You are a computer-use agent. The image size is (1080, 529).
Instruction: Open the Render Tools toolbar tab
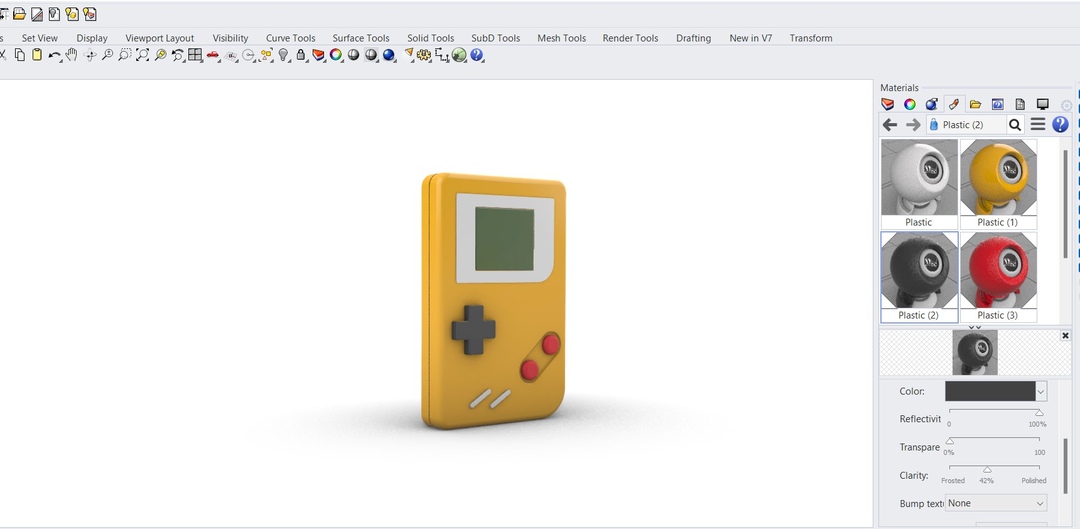pyautogui.click(x=630, y=38)
